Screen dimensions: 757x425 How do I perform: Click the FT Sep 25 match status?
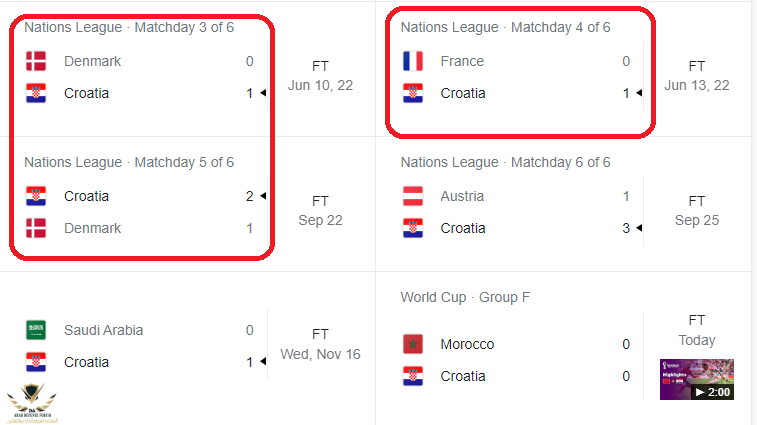696,210
